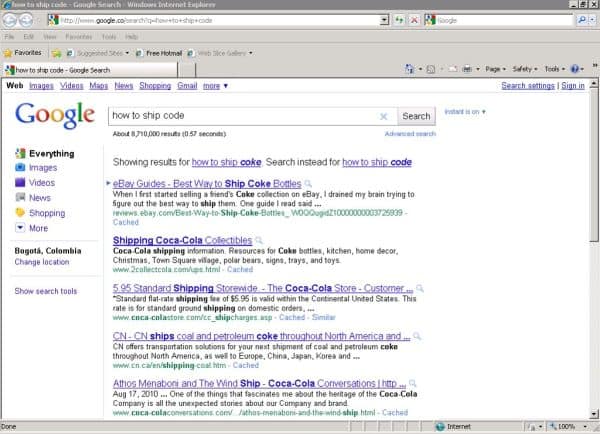Screen dimensions: 600x434
Task: Open the Page dropdown menu
Action: coord(496,69)
